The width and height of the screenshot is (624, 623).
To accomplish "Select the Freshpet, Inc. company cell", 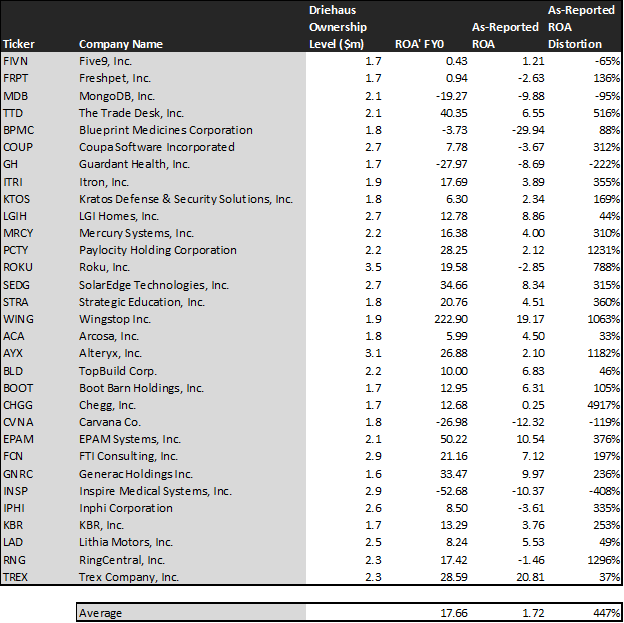I will coord(115,78).
